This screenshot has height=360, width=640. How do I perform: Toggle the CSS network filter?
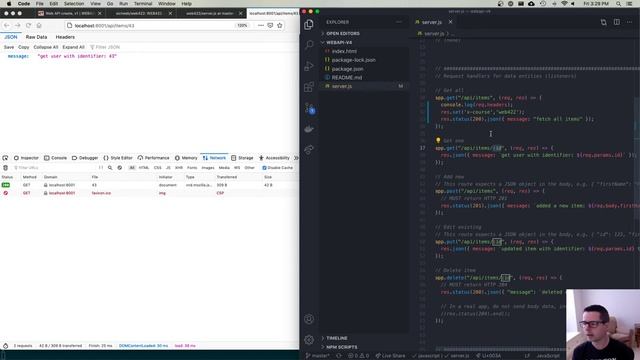pos(158,168)
